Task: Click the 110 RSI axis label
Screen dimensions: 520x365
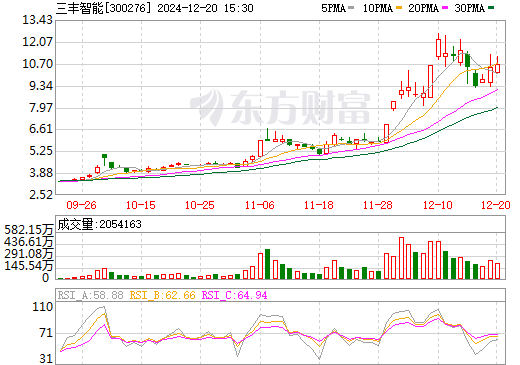Action: point(43,307)
